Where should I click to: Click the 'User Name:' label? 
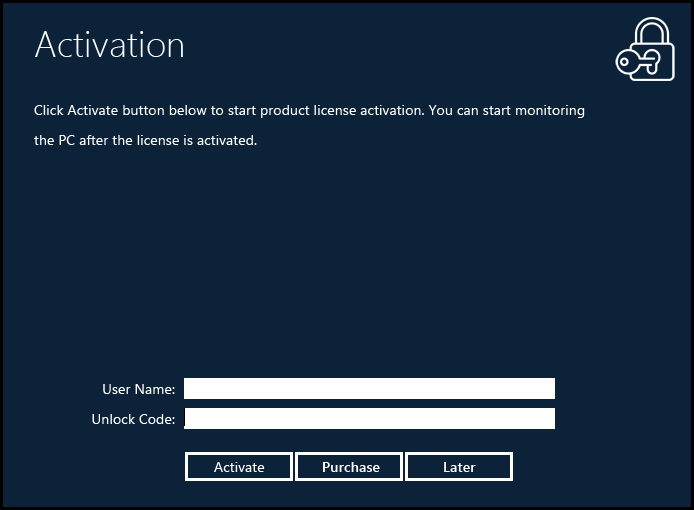coord(139,389)
